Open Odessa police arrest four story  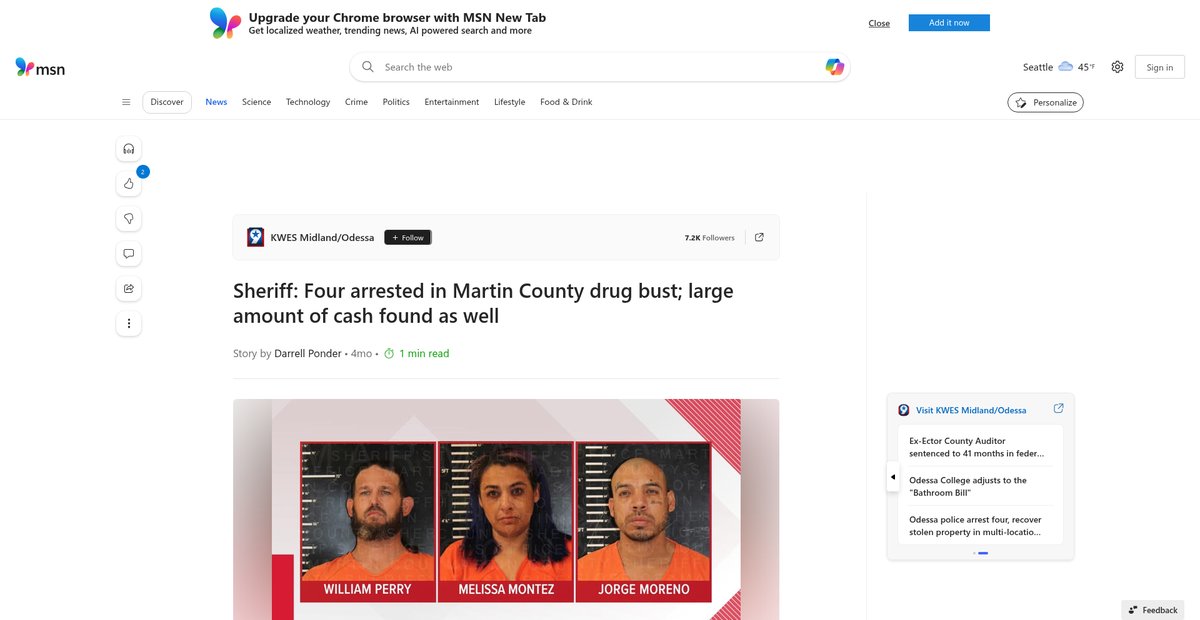pyautogui.click(x=975, y=526)
